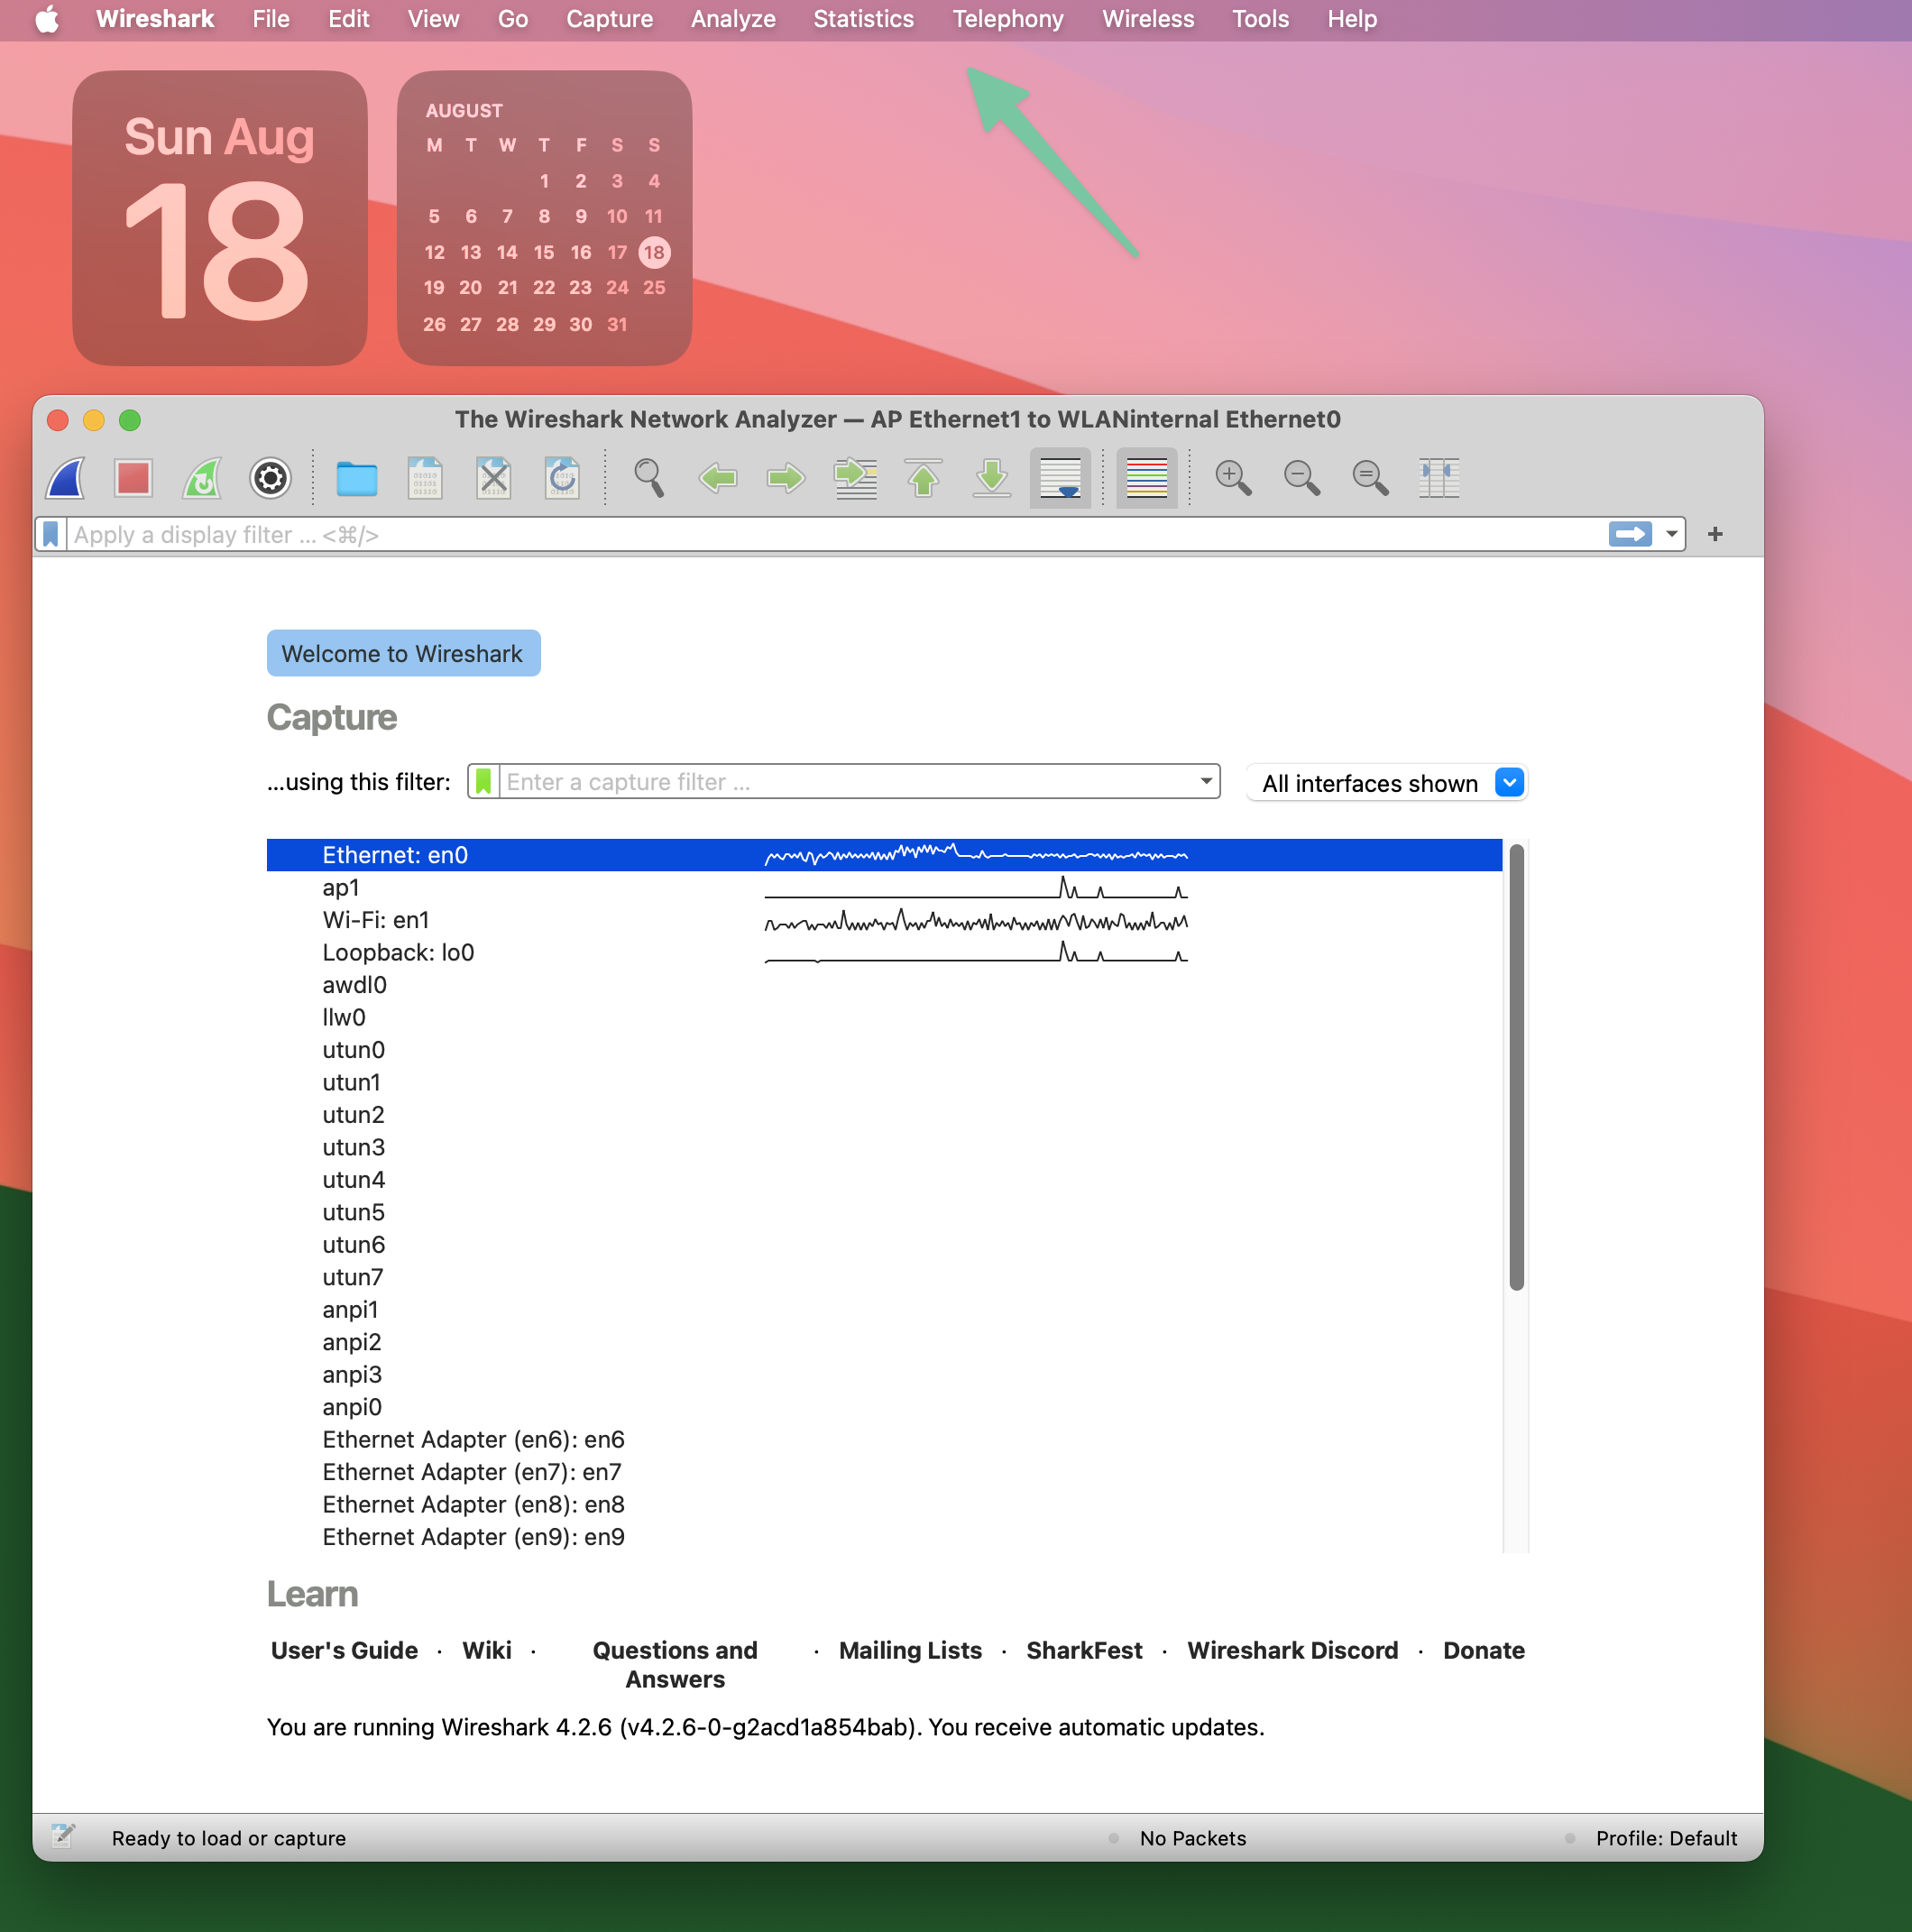Image resolution: width=1912 pixels, height=1932 pixels.
Task: Click the Wireshark Discord link
Action: click(1292, 1650)
